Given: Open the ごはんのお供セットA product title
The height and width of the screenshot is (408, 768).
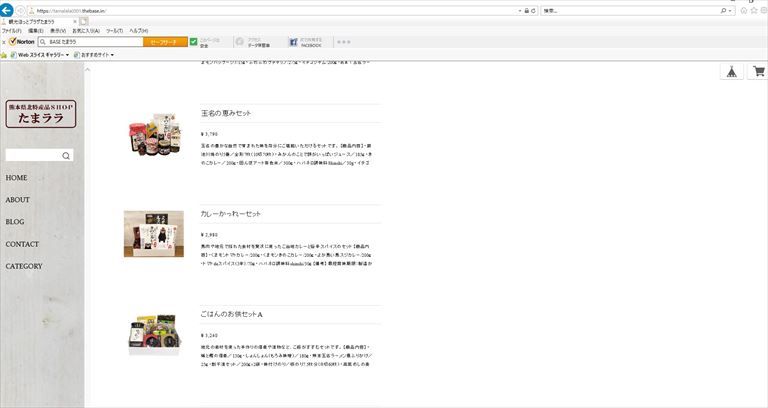Looking at the screenshot, I should [x=232, y=314].
